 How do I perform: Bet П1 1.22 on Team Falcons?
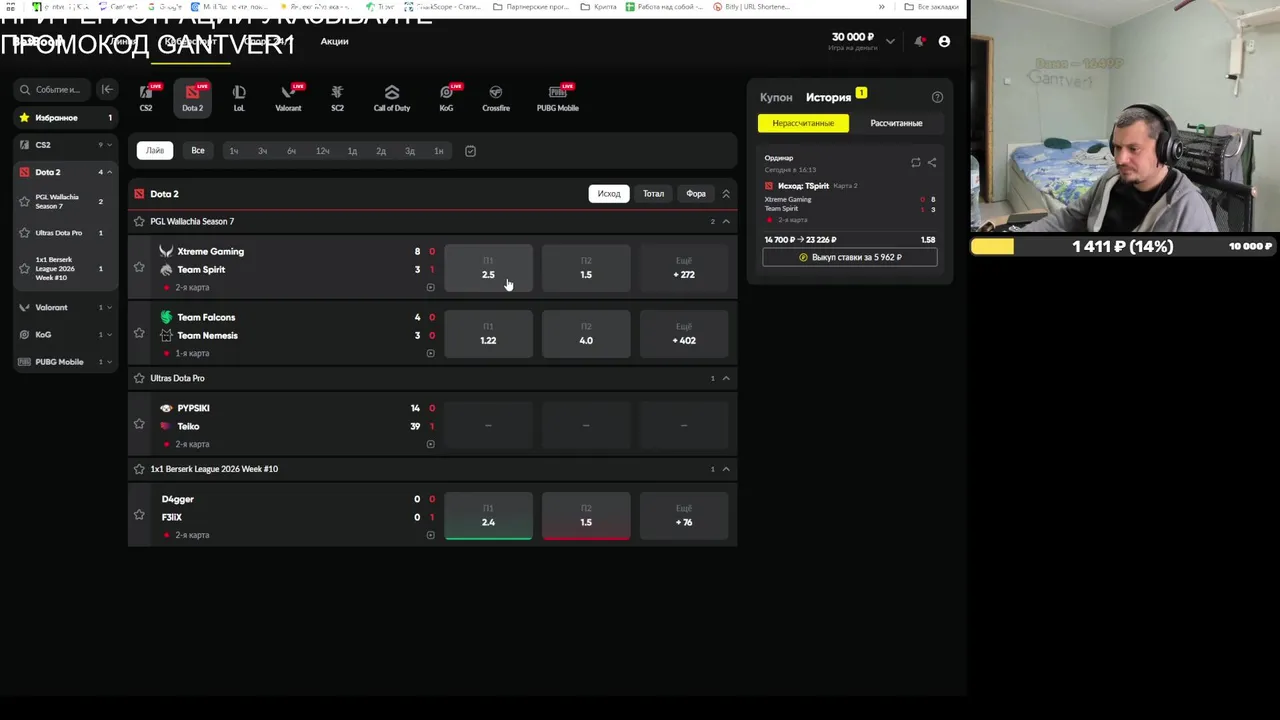(x=488, y=334)
